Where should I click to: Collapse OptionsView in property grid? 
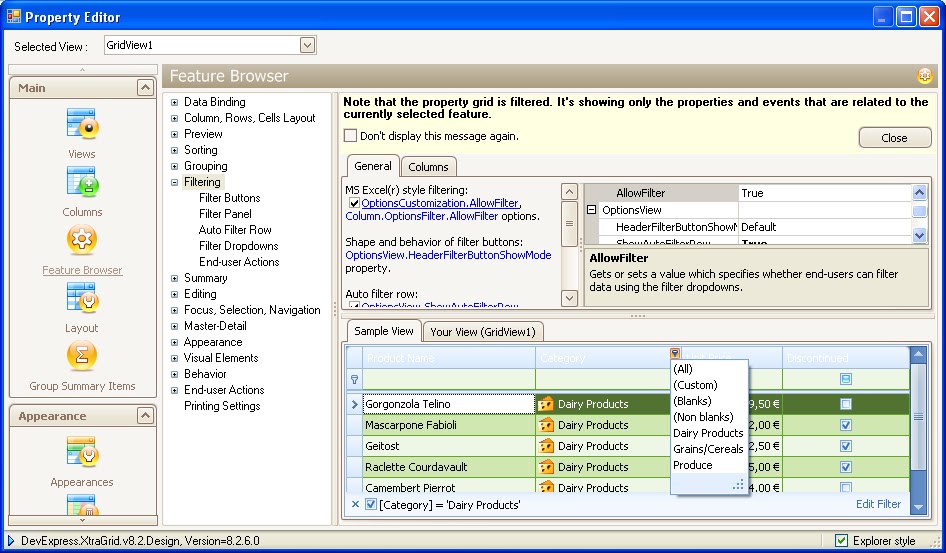tap(592, 210)
